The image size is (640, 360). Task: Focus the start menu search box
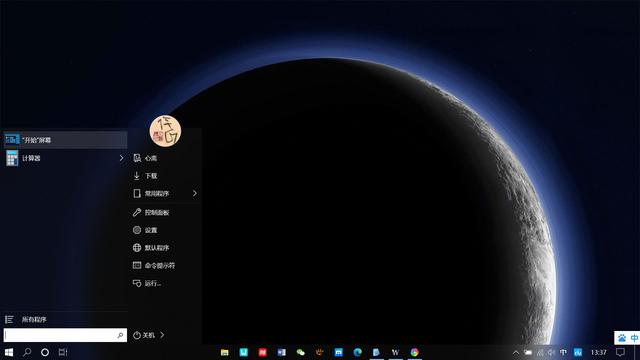pos(65,335)
